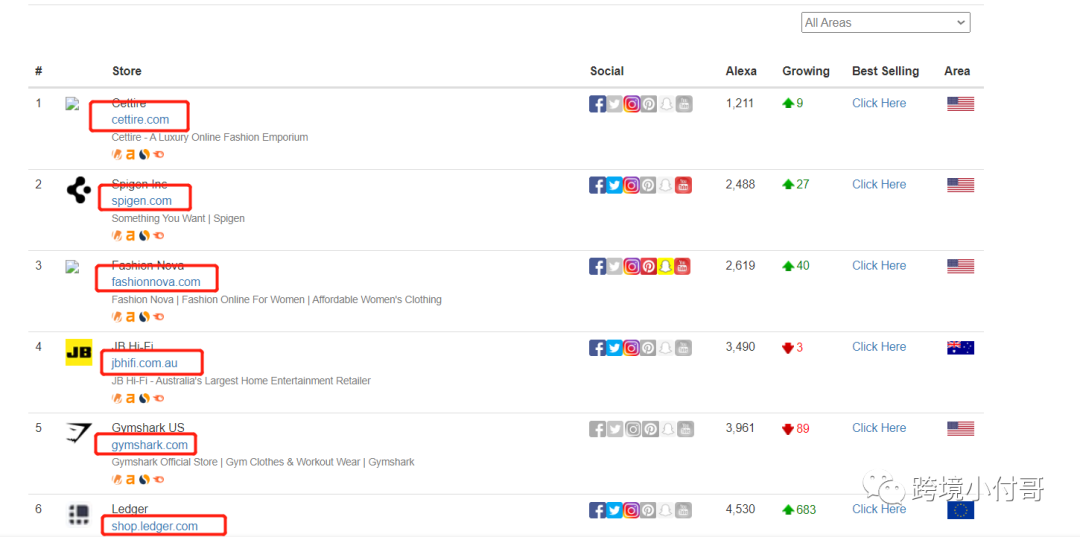
Task: Click the Alexa rank 2,488
Action: tap(740, 185)
